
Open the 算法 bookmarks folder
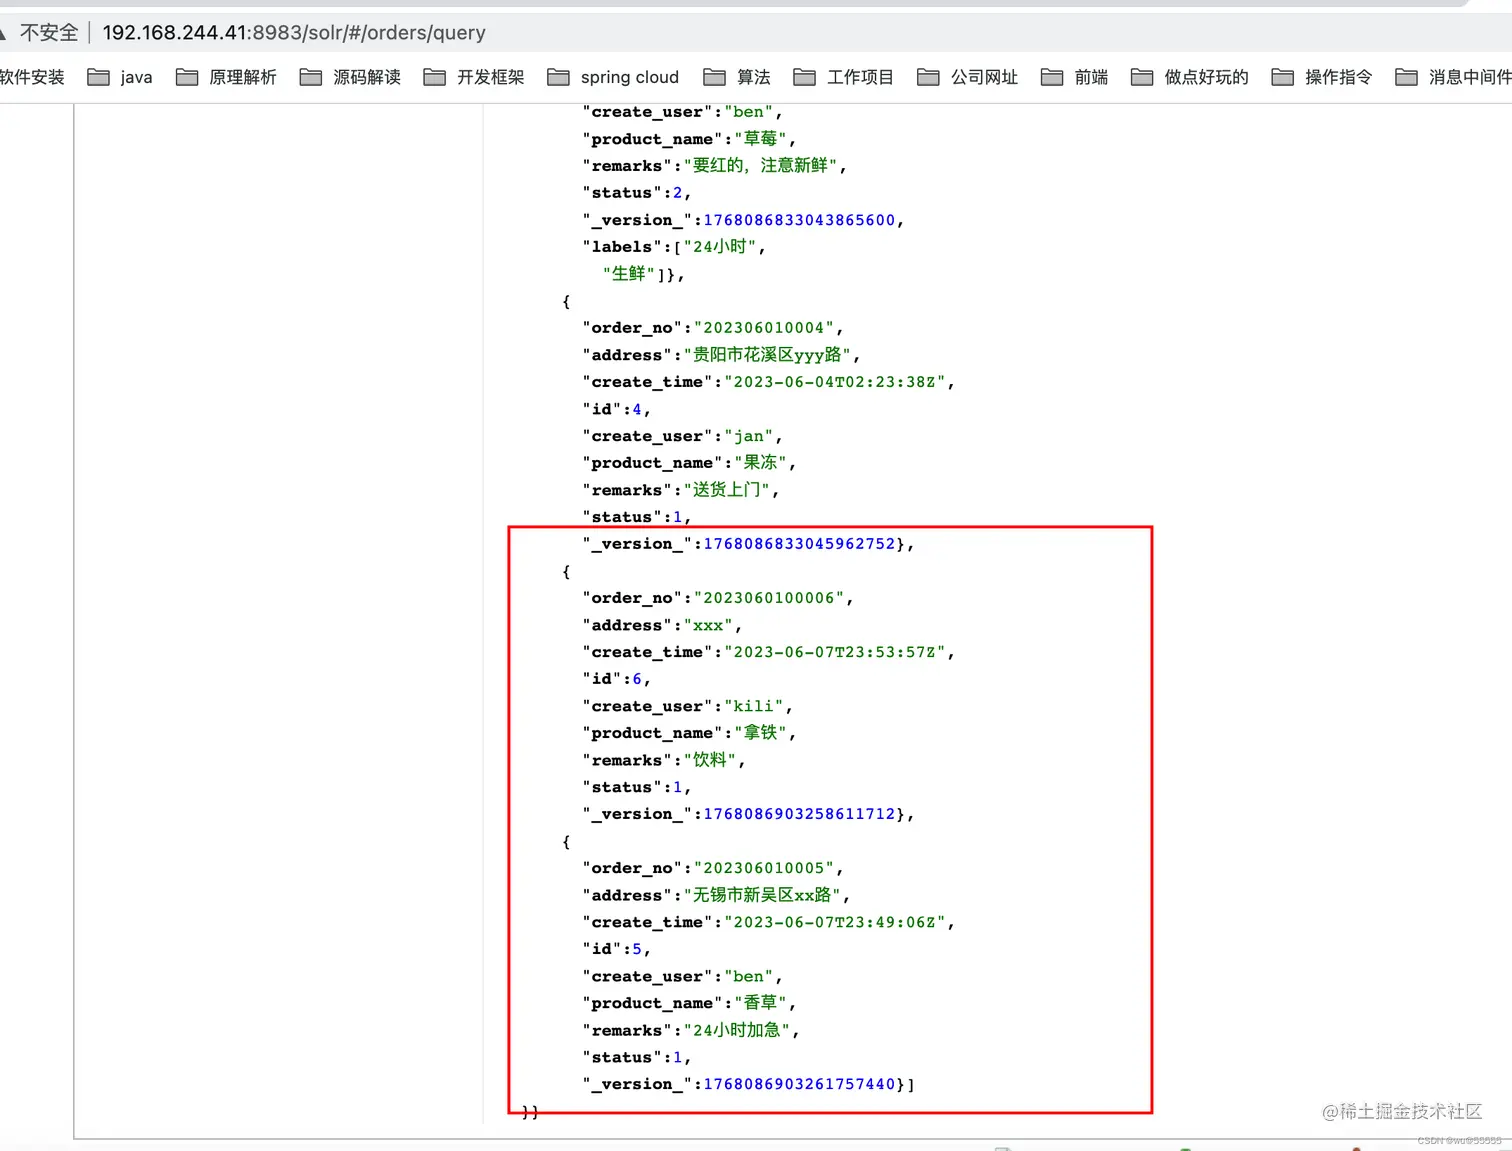tap(737, 77)
